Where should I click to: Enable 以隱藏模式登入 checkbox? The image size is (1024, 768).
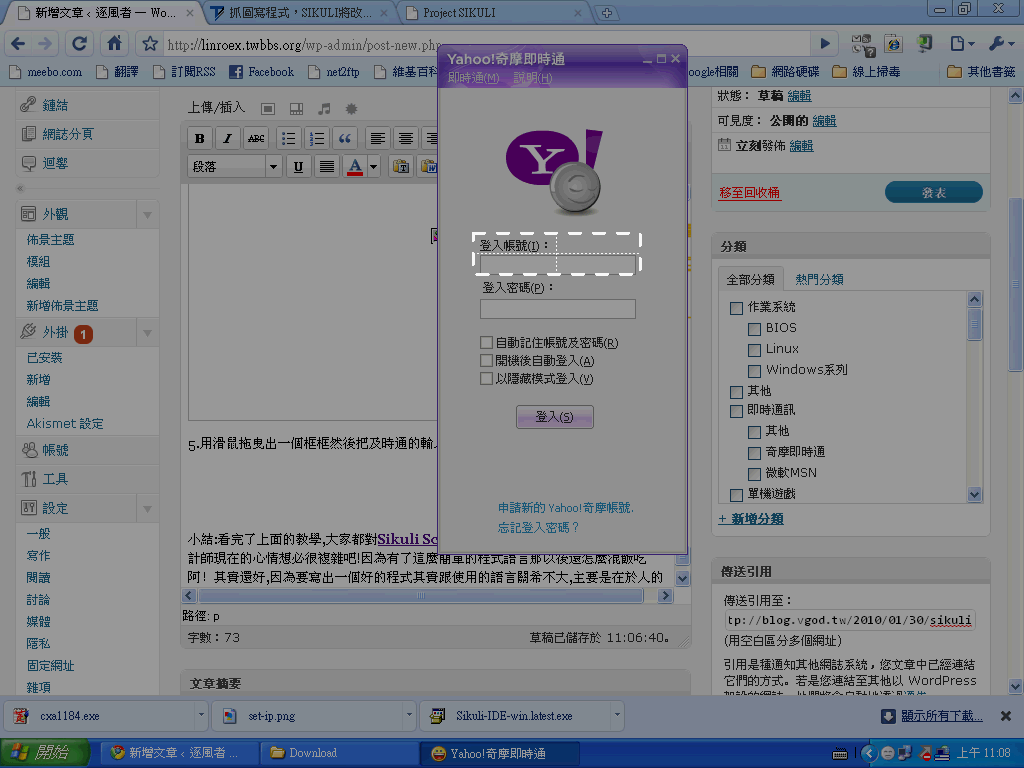[x=487, y=379]
